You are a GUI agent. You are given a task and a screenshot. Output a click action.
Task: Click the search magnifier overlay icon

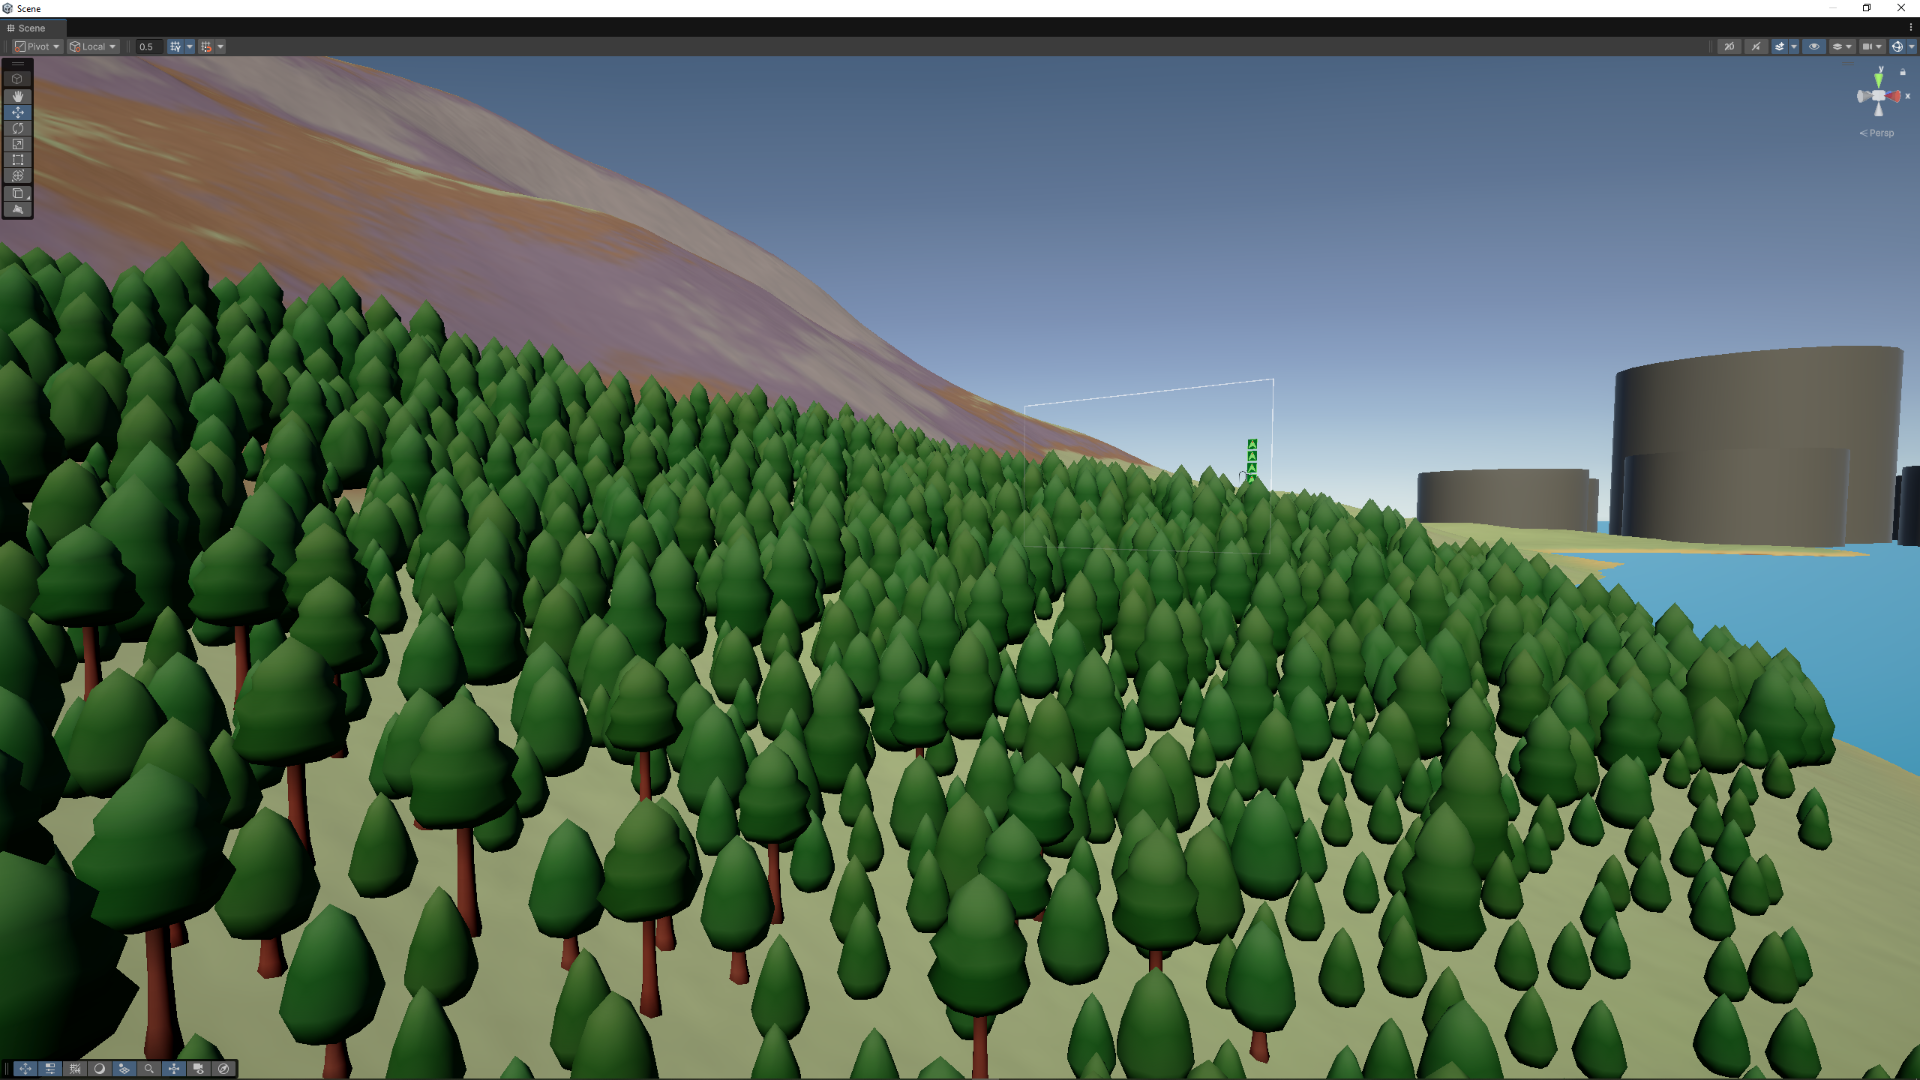pos(149,1069)
